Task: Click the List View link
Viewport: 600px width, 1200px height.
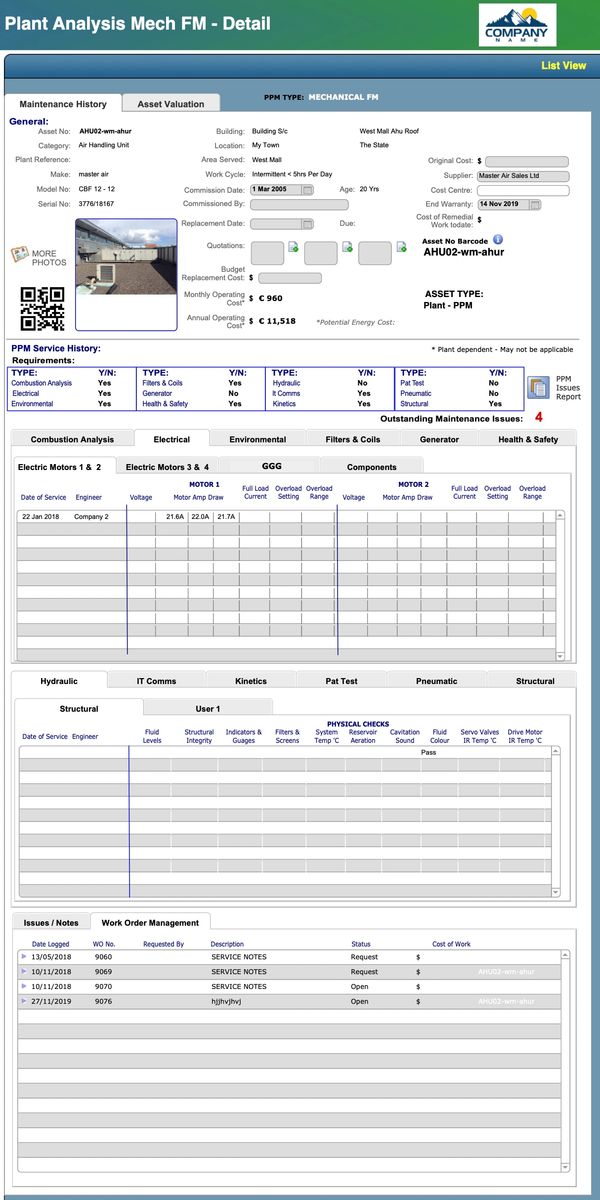Action: point(563,66)
